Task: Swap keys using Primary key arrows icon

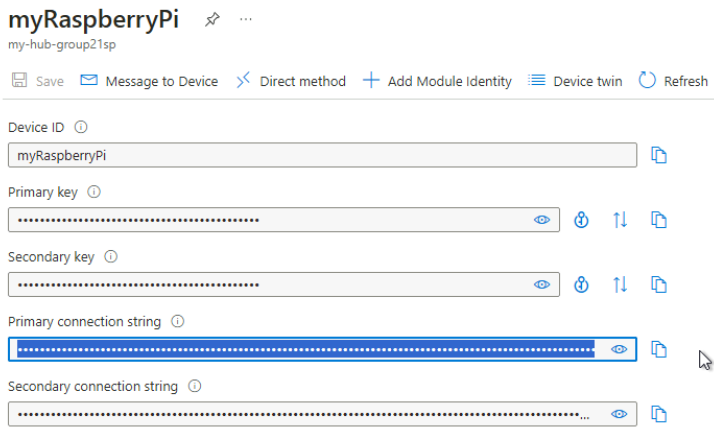Action: coord(620,220)
